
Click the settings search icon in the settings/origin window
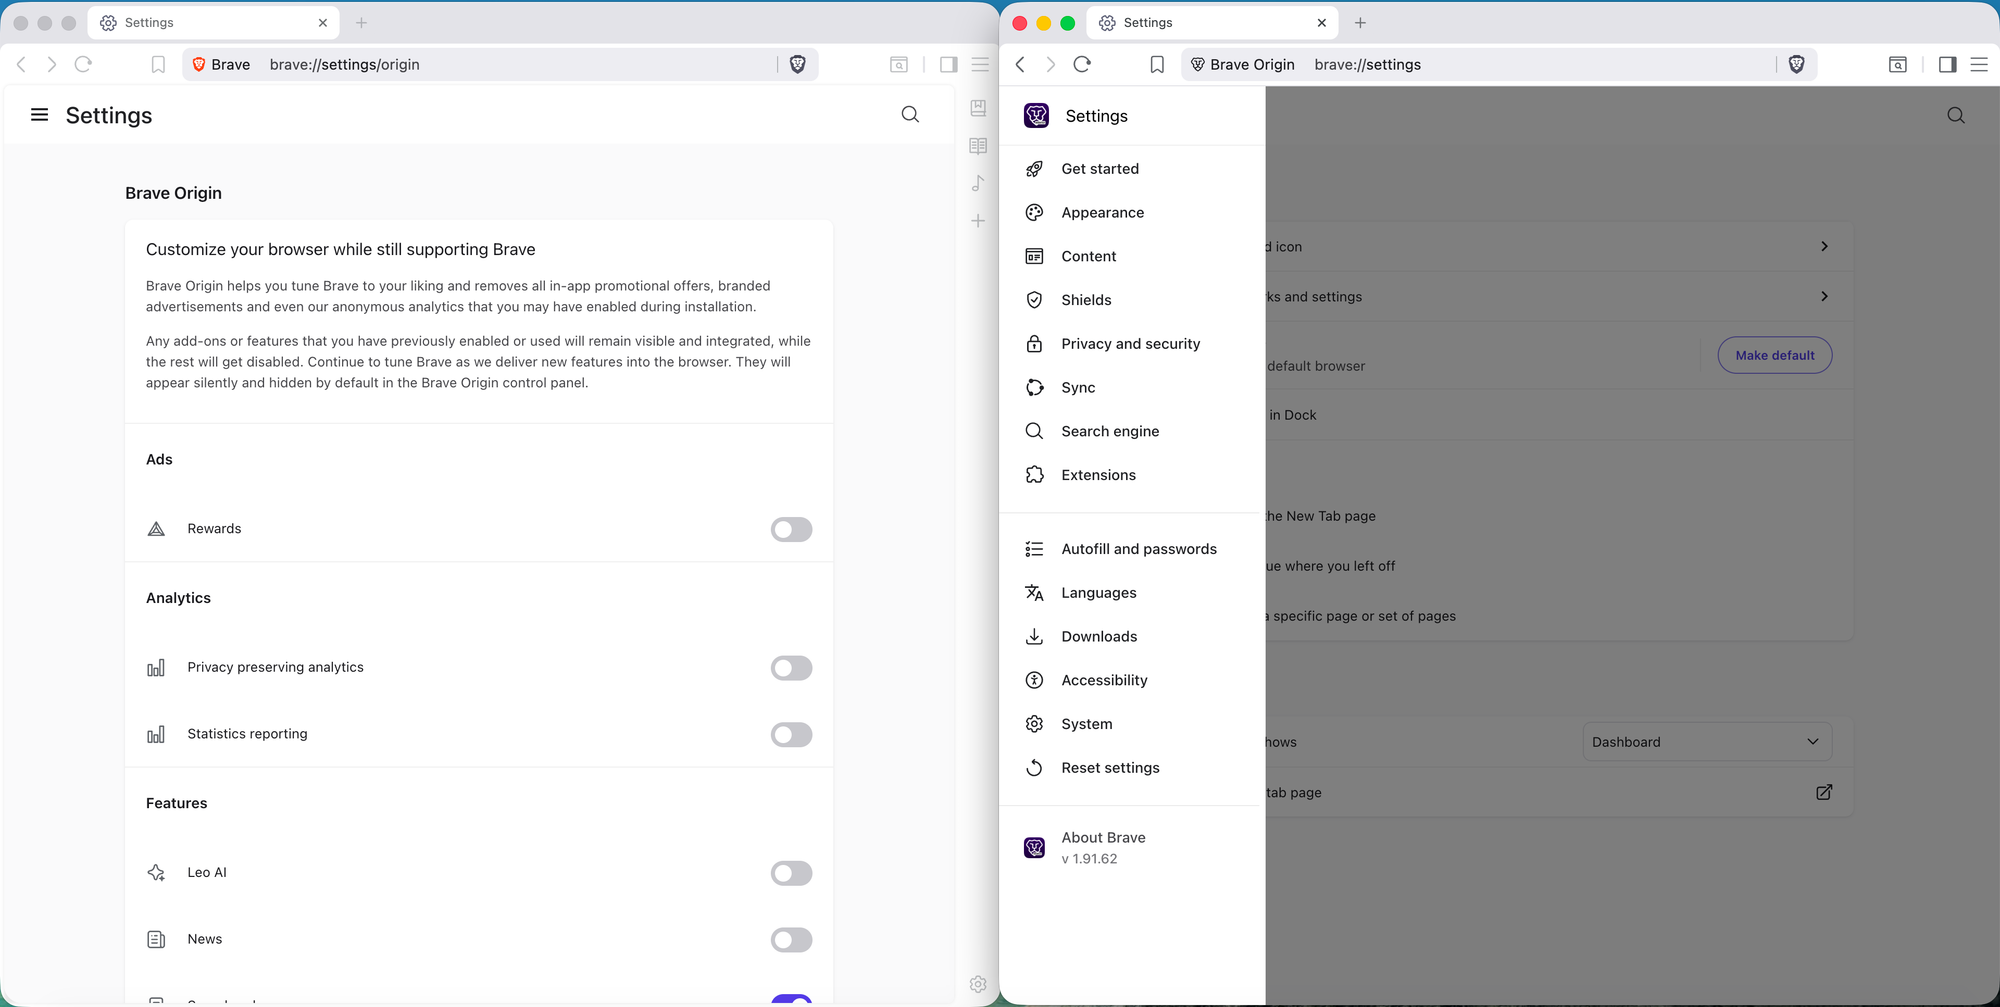click(910, 115)
